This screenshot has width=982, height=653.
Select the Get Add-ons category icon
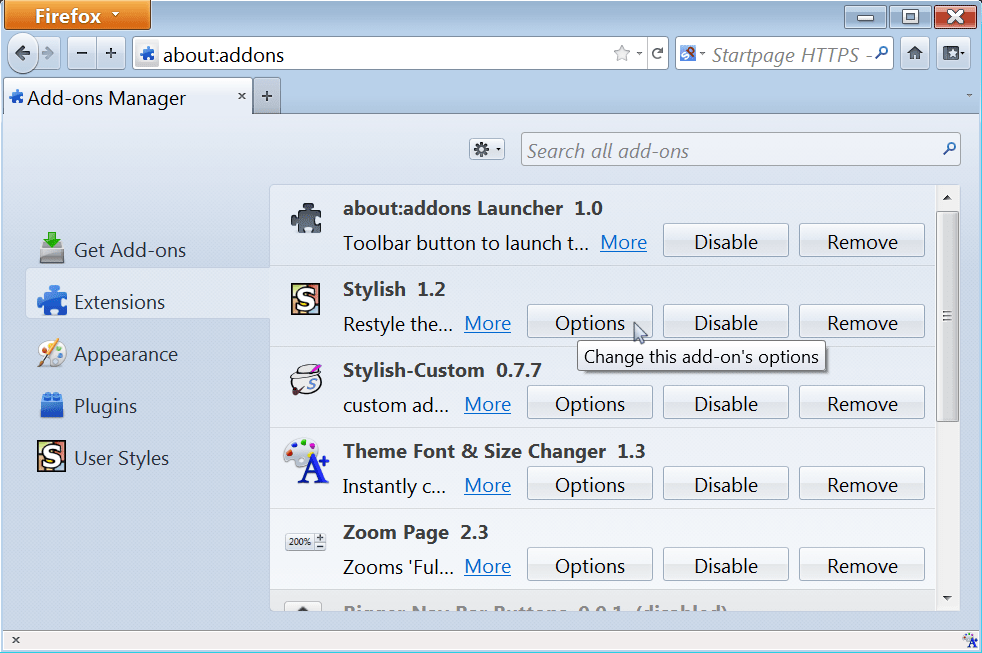pos(52,249)
